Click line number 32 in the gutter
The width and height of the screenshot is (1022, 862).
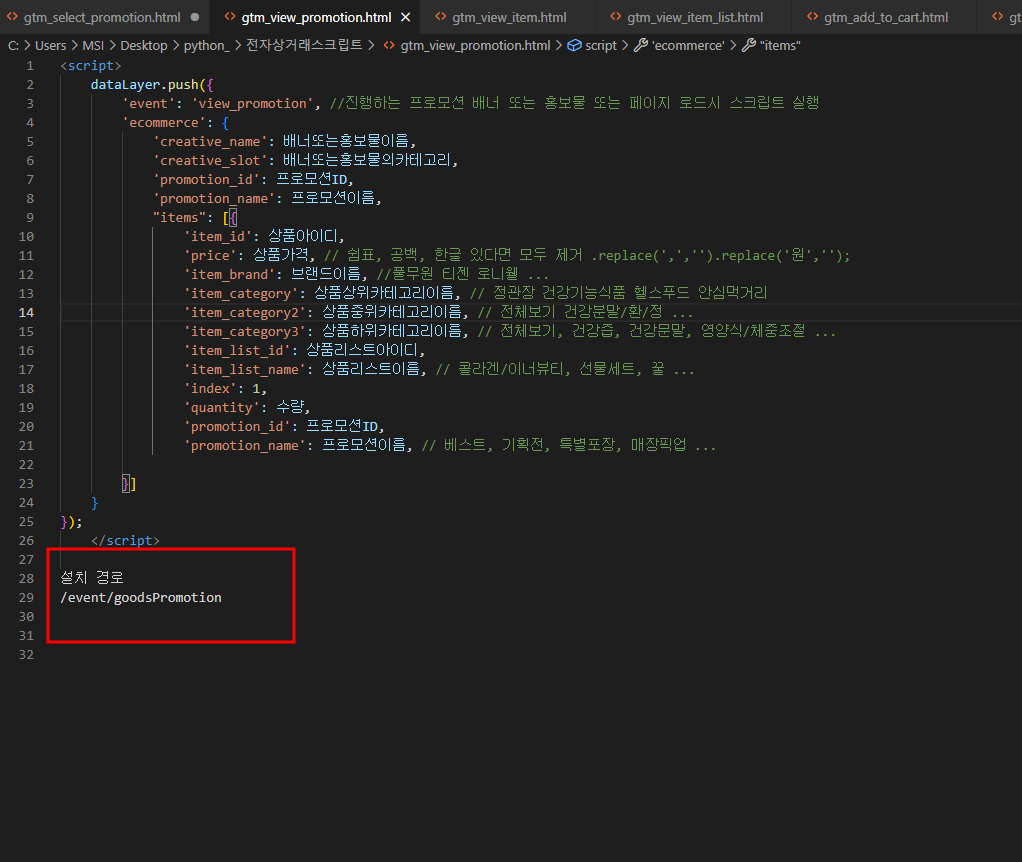(26, 654)
